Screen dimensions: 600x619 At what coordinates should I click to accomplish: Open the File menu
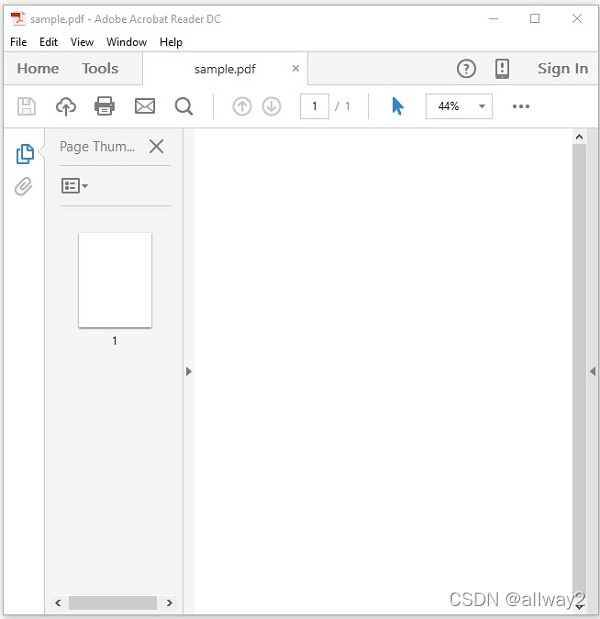(x=19, y=42)
